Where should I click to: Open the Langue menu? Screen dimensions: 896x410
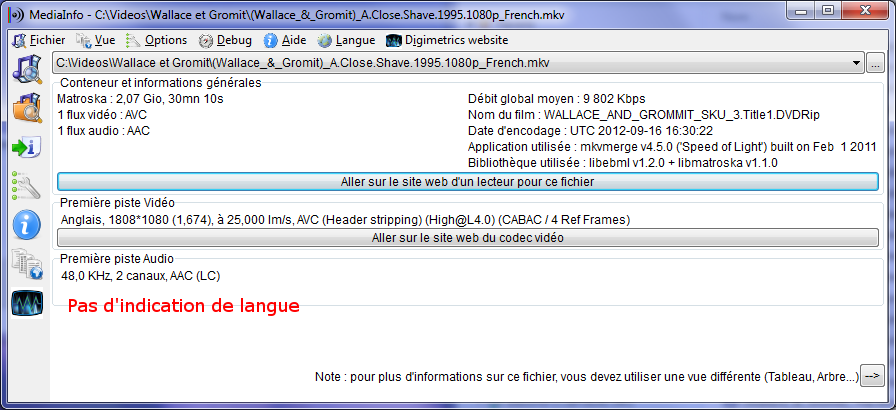tap(346, 40)
